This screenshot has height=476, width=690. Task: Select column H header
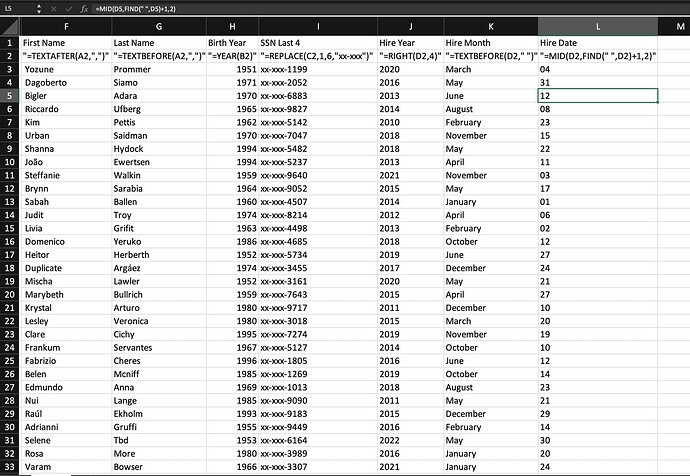(x=232, y=27)
